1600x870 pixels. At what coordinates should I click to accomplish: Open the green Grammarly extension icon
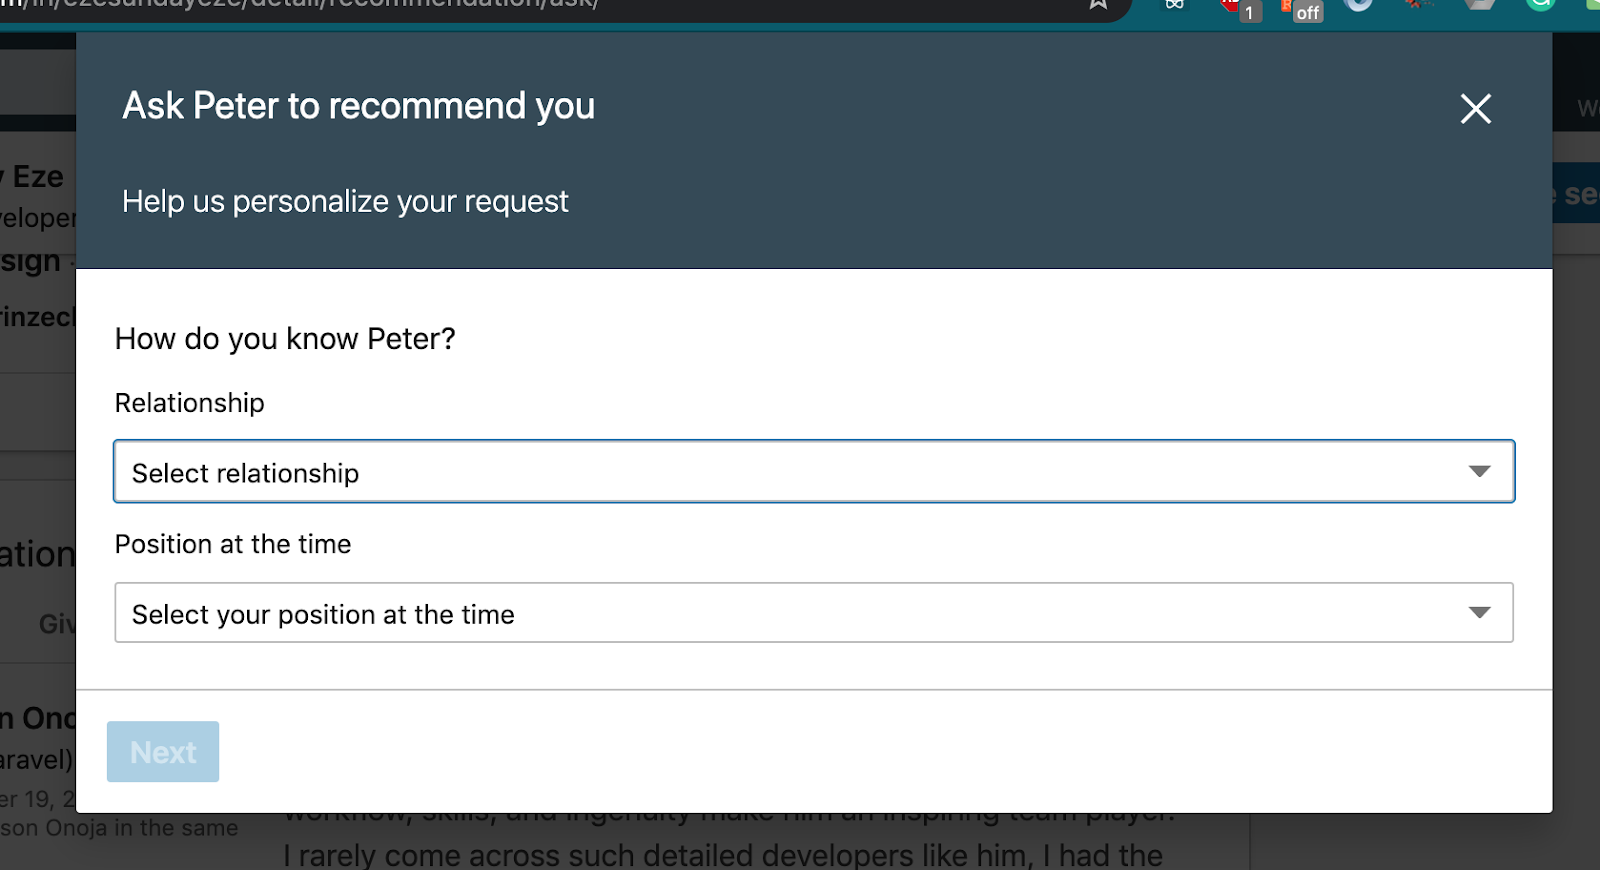[x=1541, y=4]
